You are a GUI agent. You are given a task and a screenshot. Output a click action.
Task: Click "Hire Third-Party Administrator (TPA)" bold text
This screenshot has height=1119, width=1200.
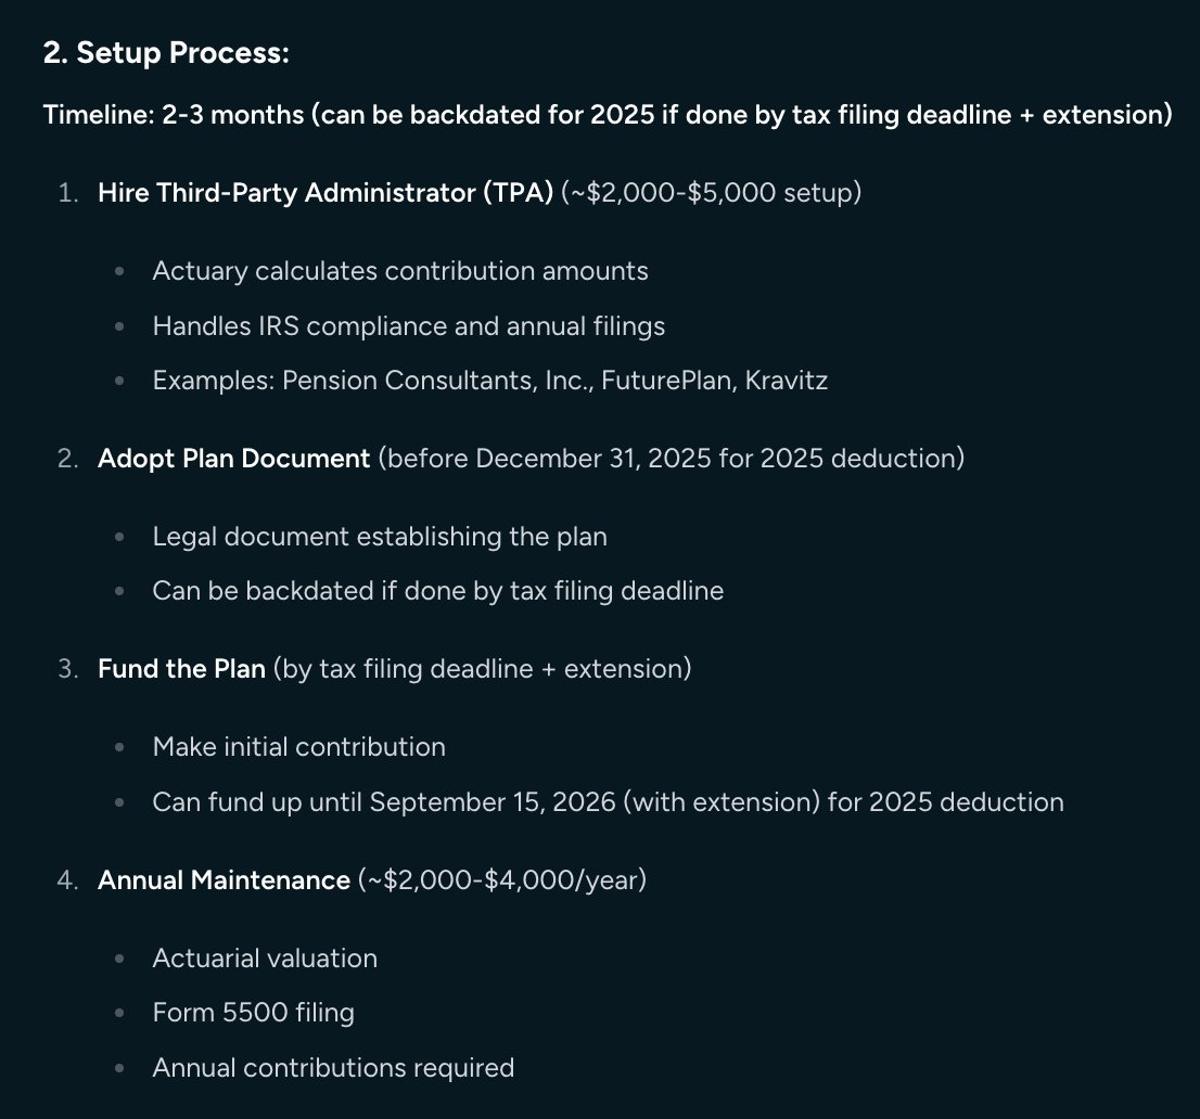(325, 193)
